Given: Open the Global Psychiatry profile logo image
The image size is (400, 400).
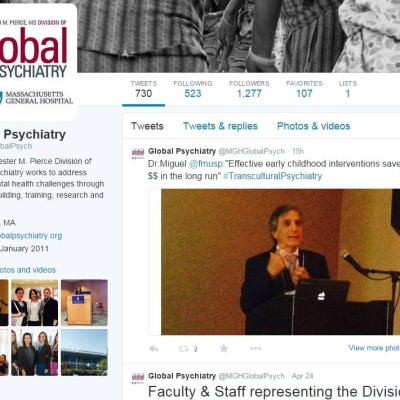Looking at the screenshot, I should [x=36, y=62].
